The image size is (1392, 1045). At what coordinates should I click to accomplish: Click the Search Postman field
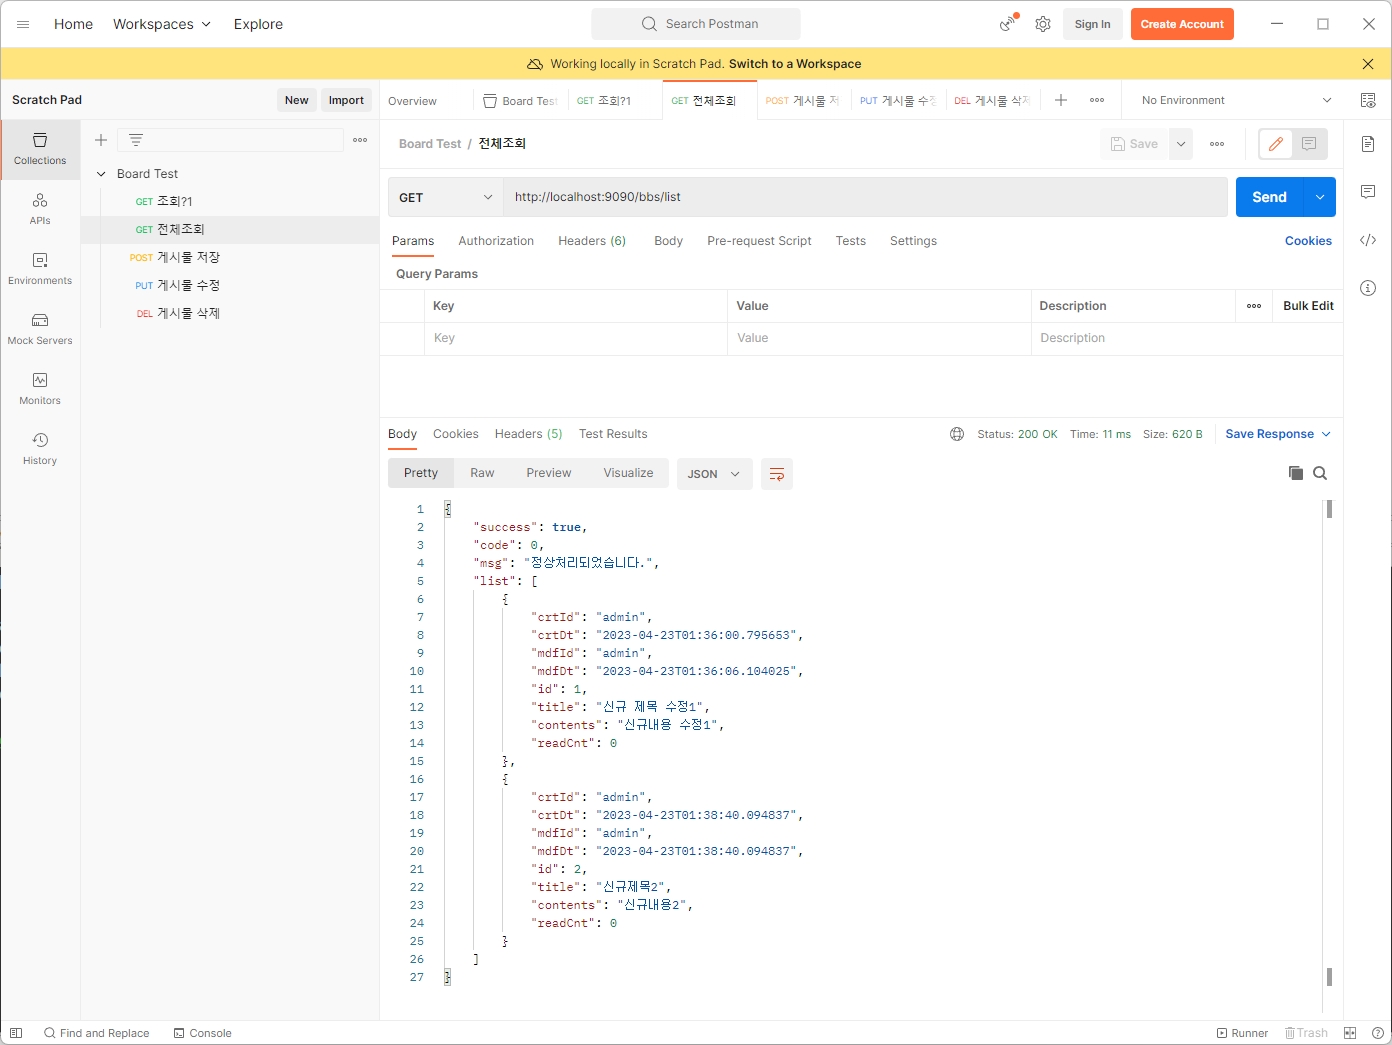pyautogui.click(x=696, y=24)
